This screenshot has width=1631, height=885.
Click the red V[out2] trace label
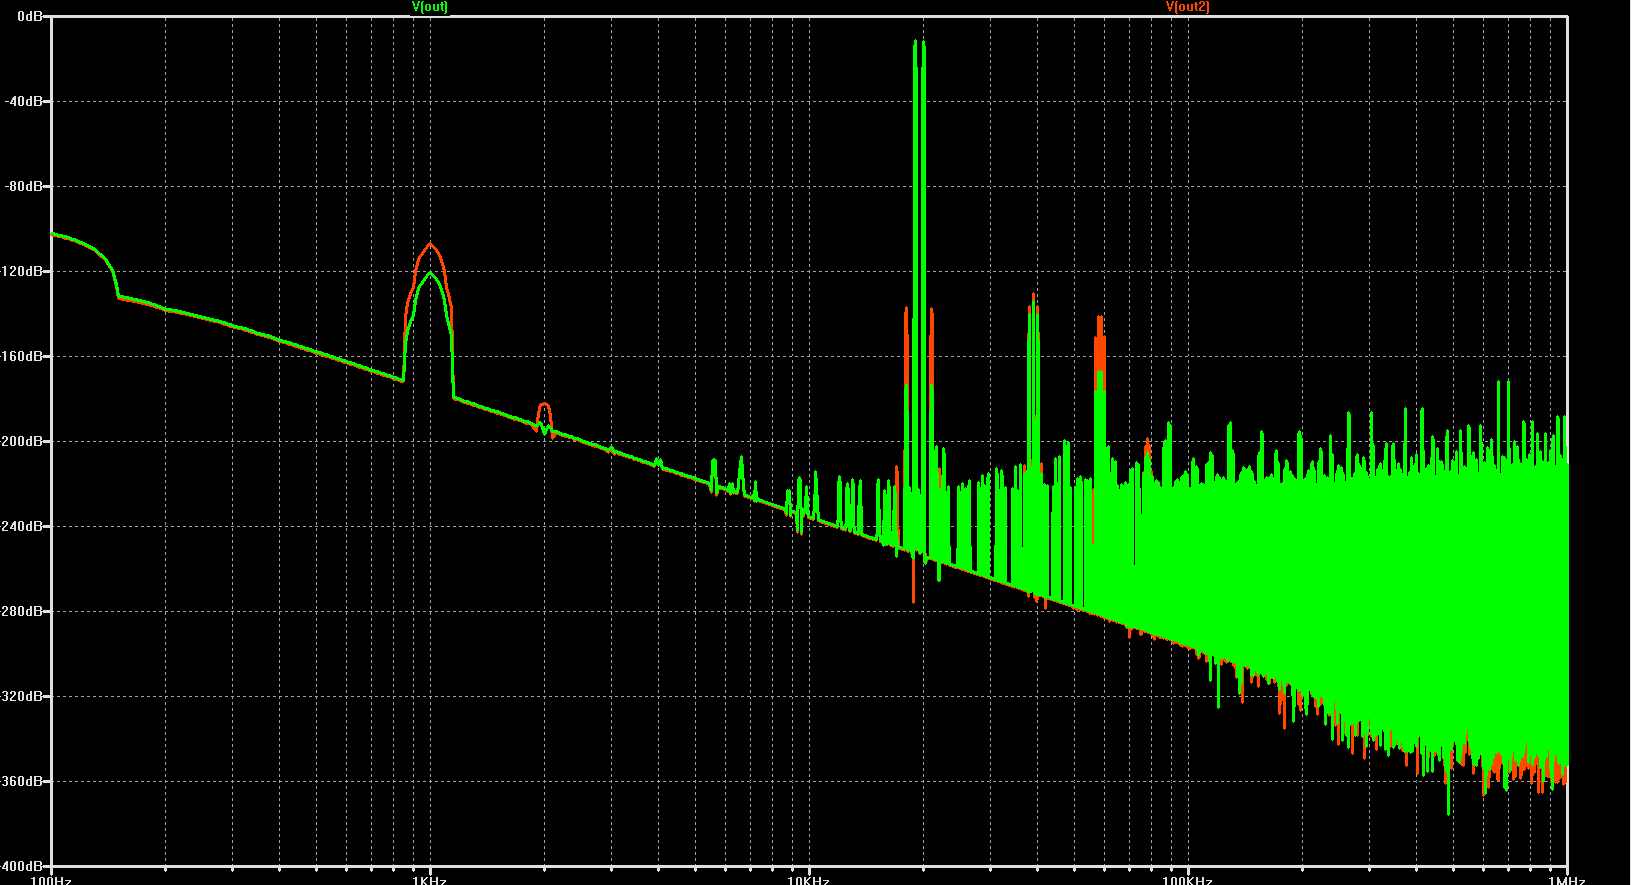pos(1187,7)
